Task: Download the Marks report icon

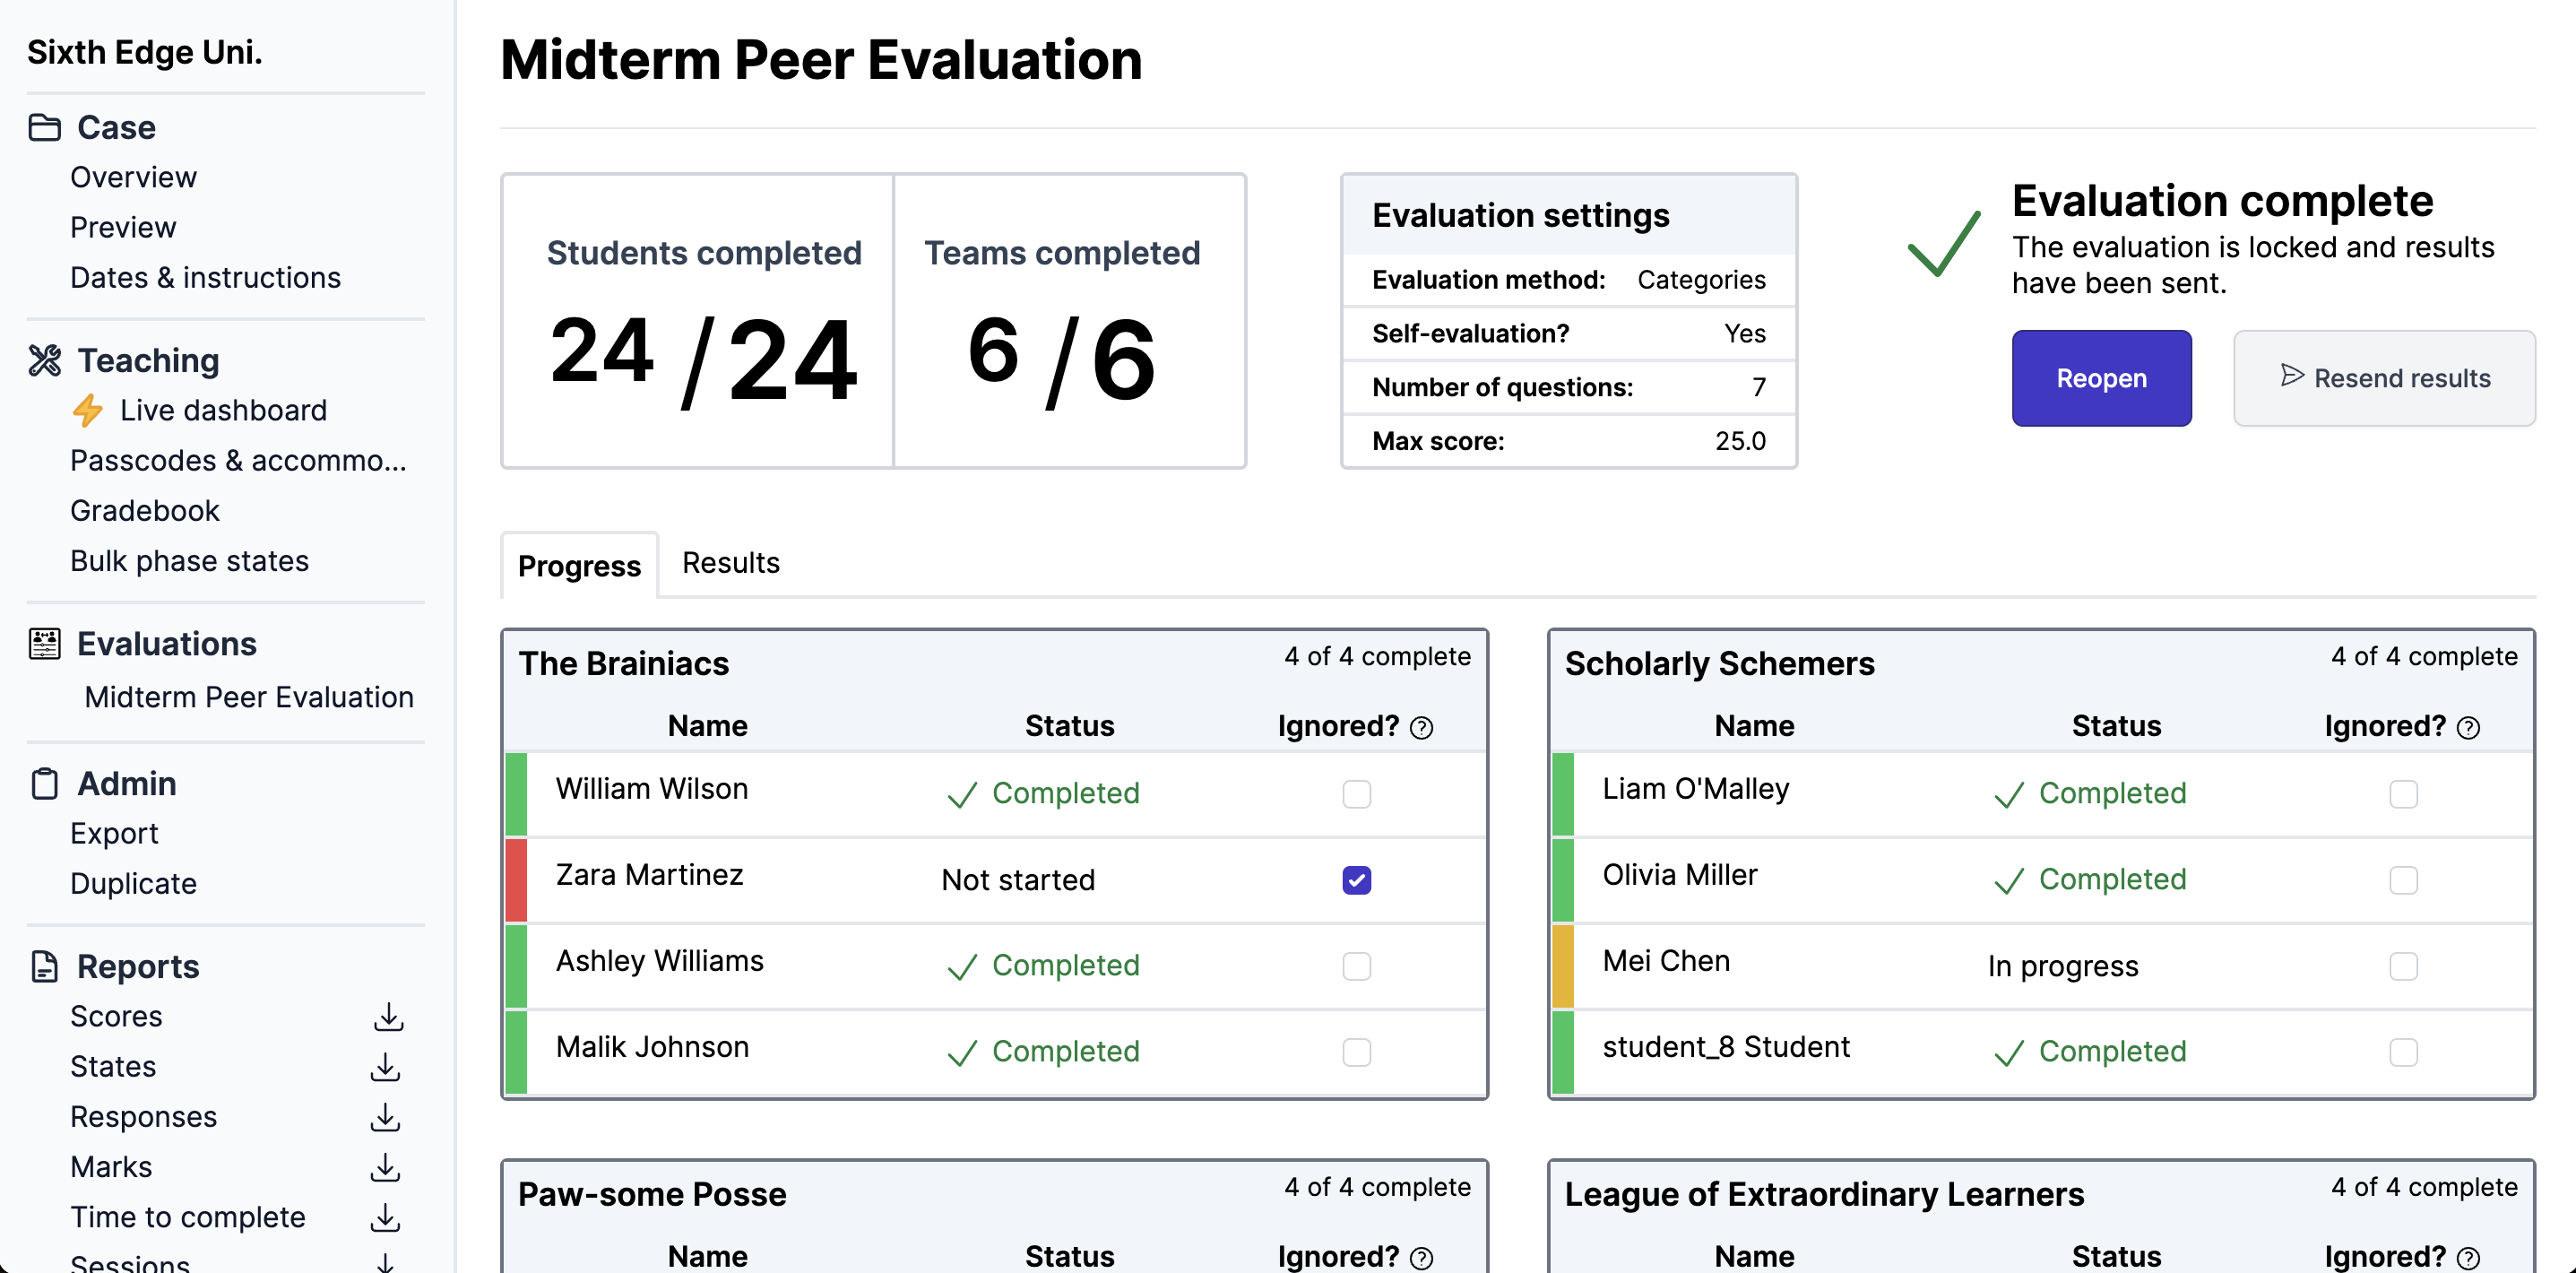Action: click(x=385, y=1167)
